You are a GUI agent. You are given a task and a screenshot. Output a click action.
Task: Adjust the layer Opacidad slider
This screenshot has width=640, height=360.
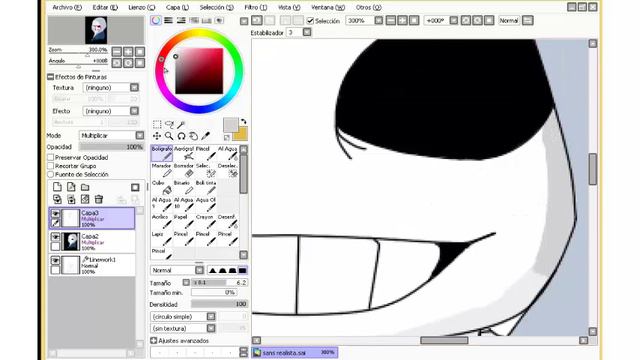pos(111,147)
